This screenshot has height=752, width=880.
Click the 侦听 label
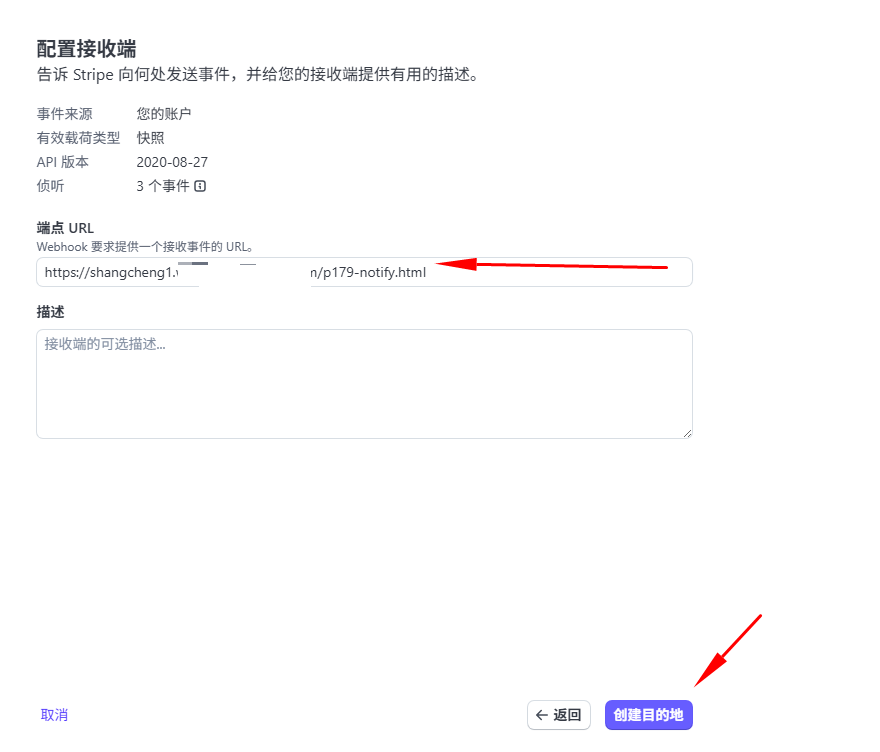click(51, 186)
